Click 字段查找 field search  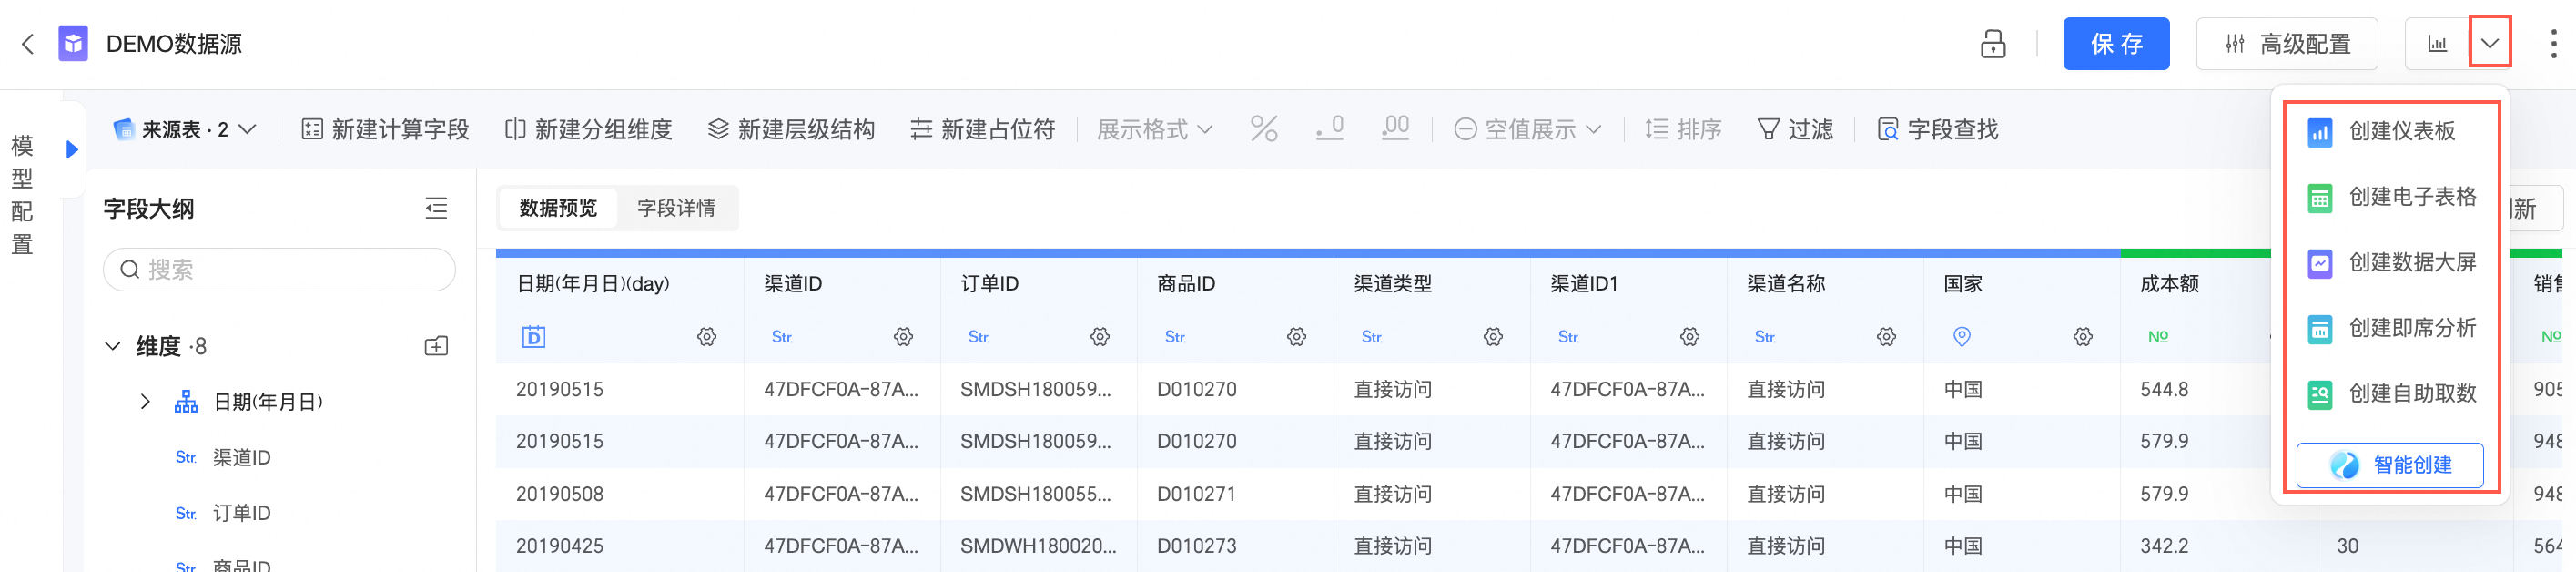click(x=1937, y=130)
